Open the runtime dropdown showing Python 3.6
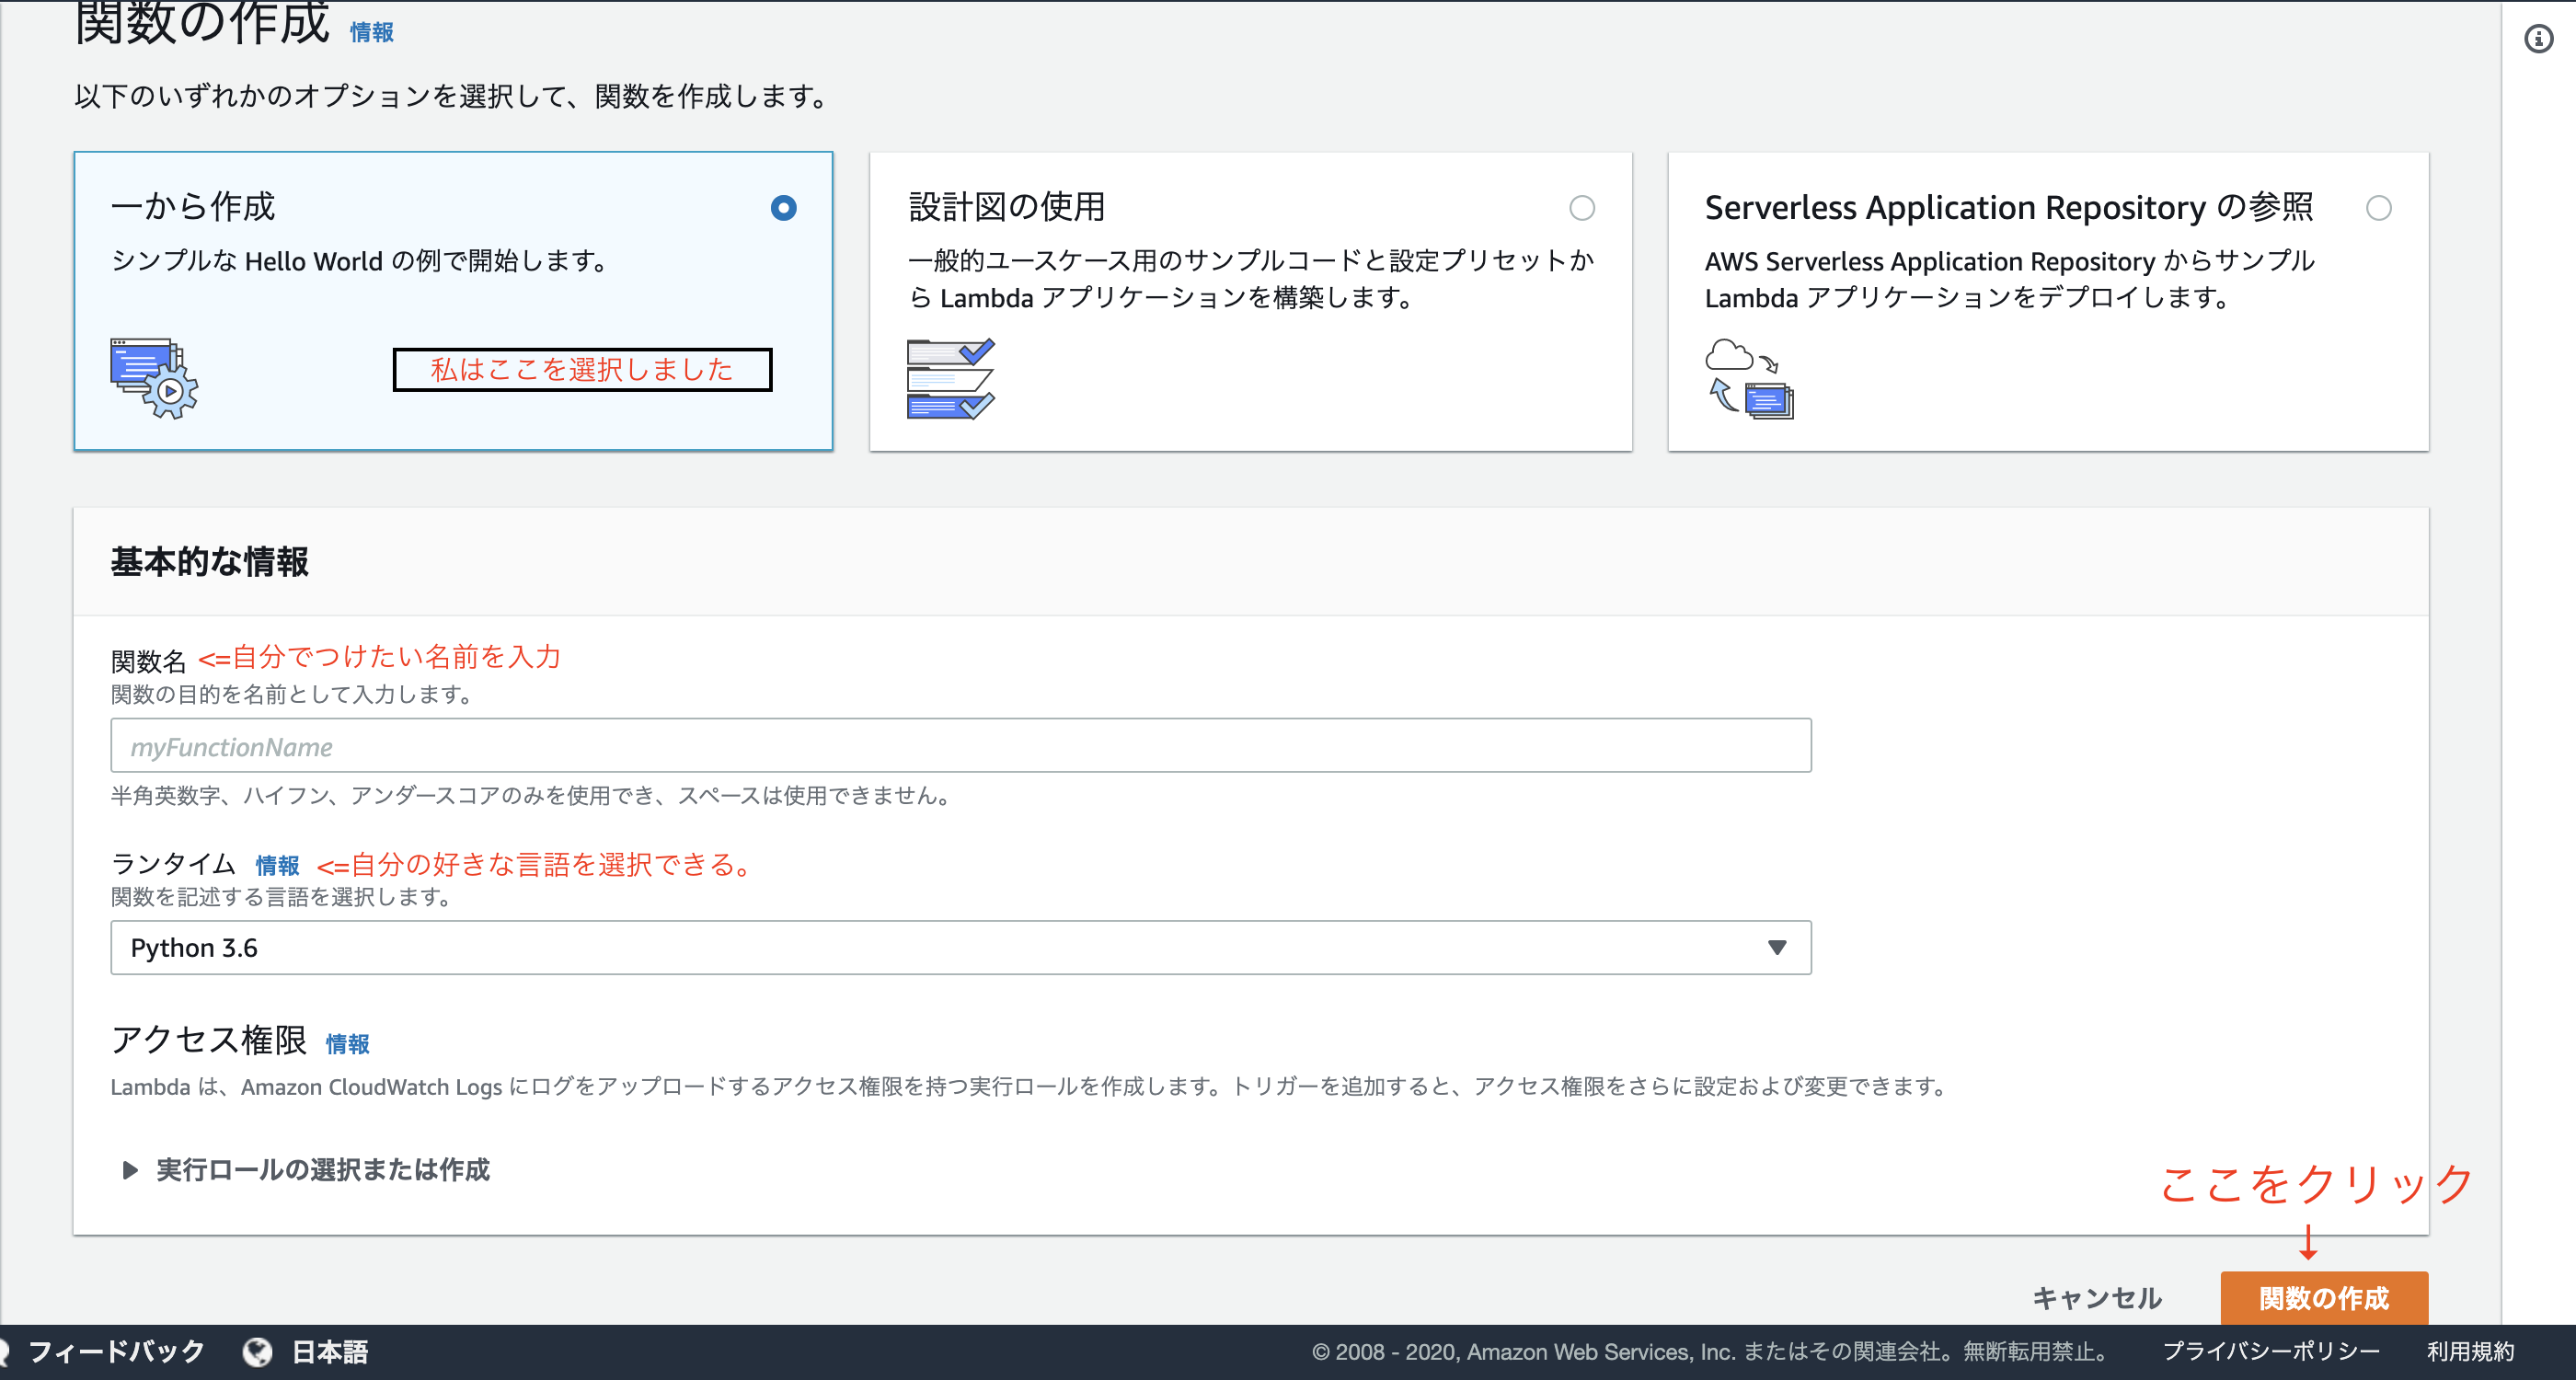Screen dimensions: 2576x1380 pyautogui.click(x=960, y=947)
